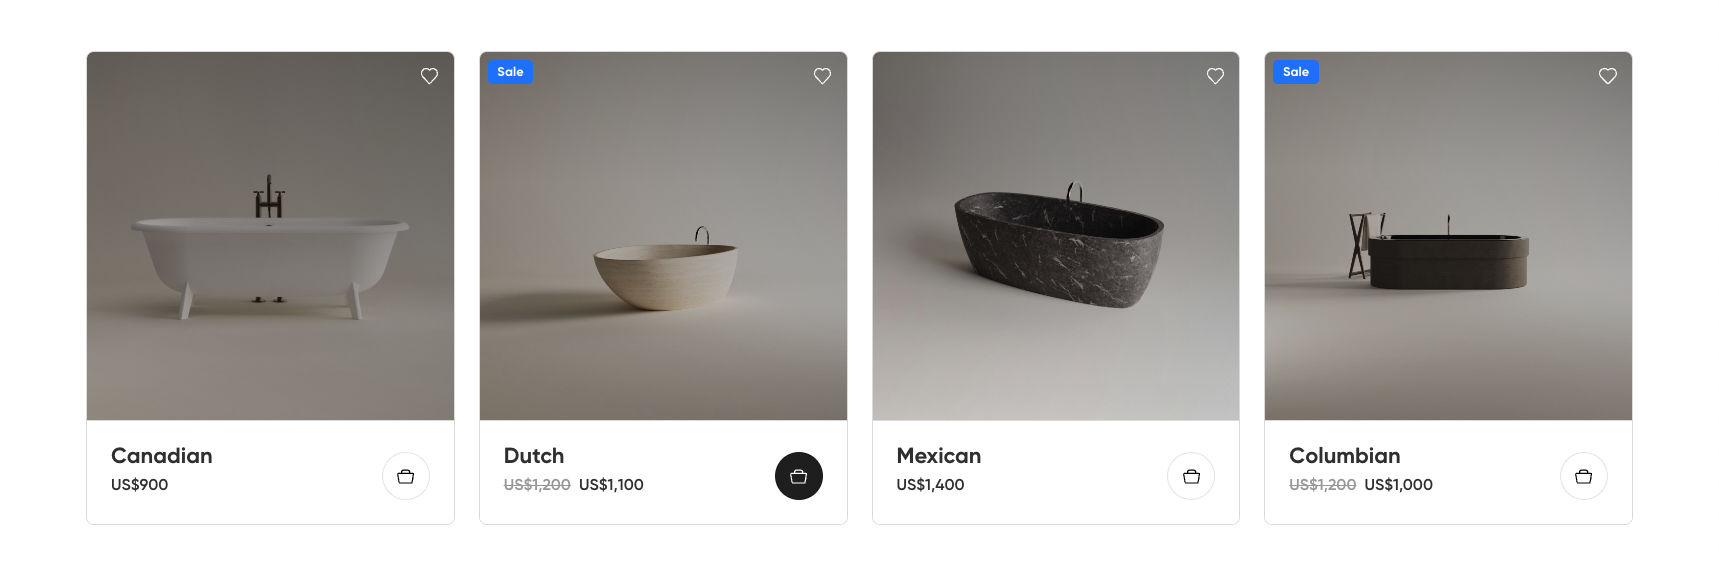Add Columbian bathtub to shopping bag
The height and width of the screenshot is (581, 1719).
click(x=1583, y=476)
